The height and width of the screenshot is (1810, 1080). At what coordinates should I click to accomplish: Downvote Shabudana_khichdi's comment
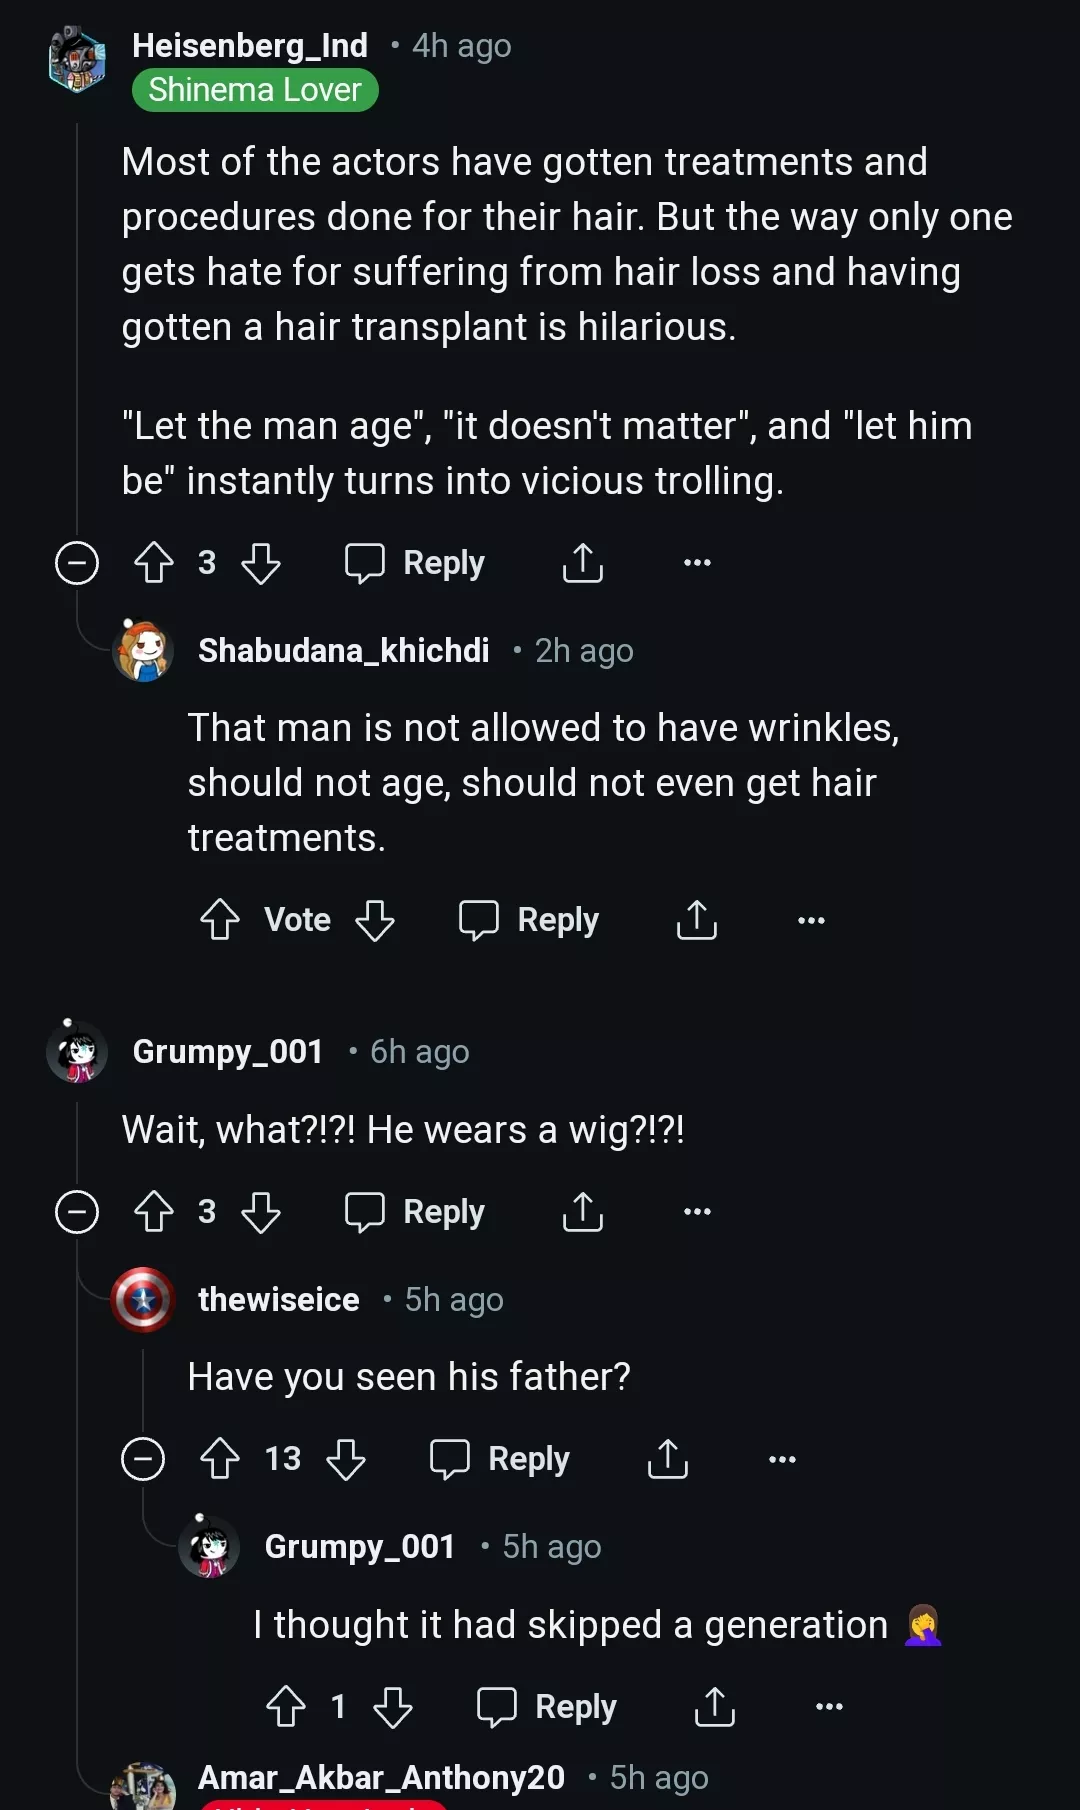(375, 920)
